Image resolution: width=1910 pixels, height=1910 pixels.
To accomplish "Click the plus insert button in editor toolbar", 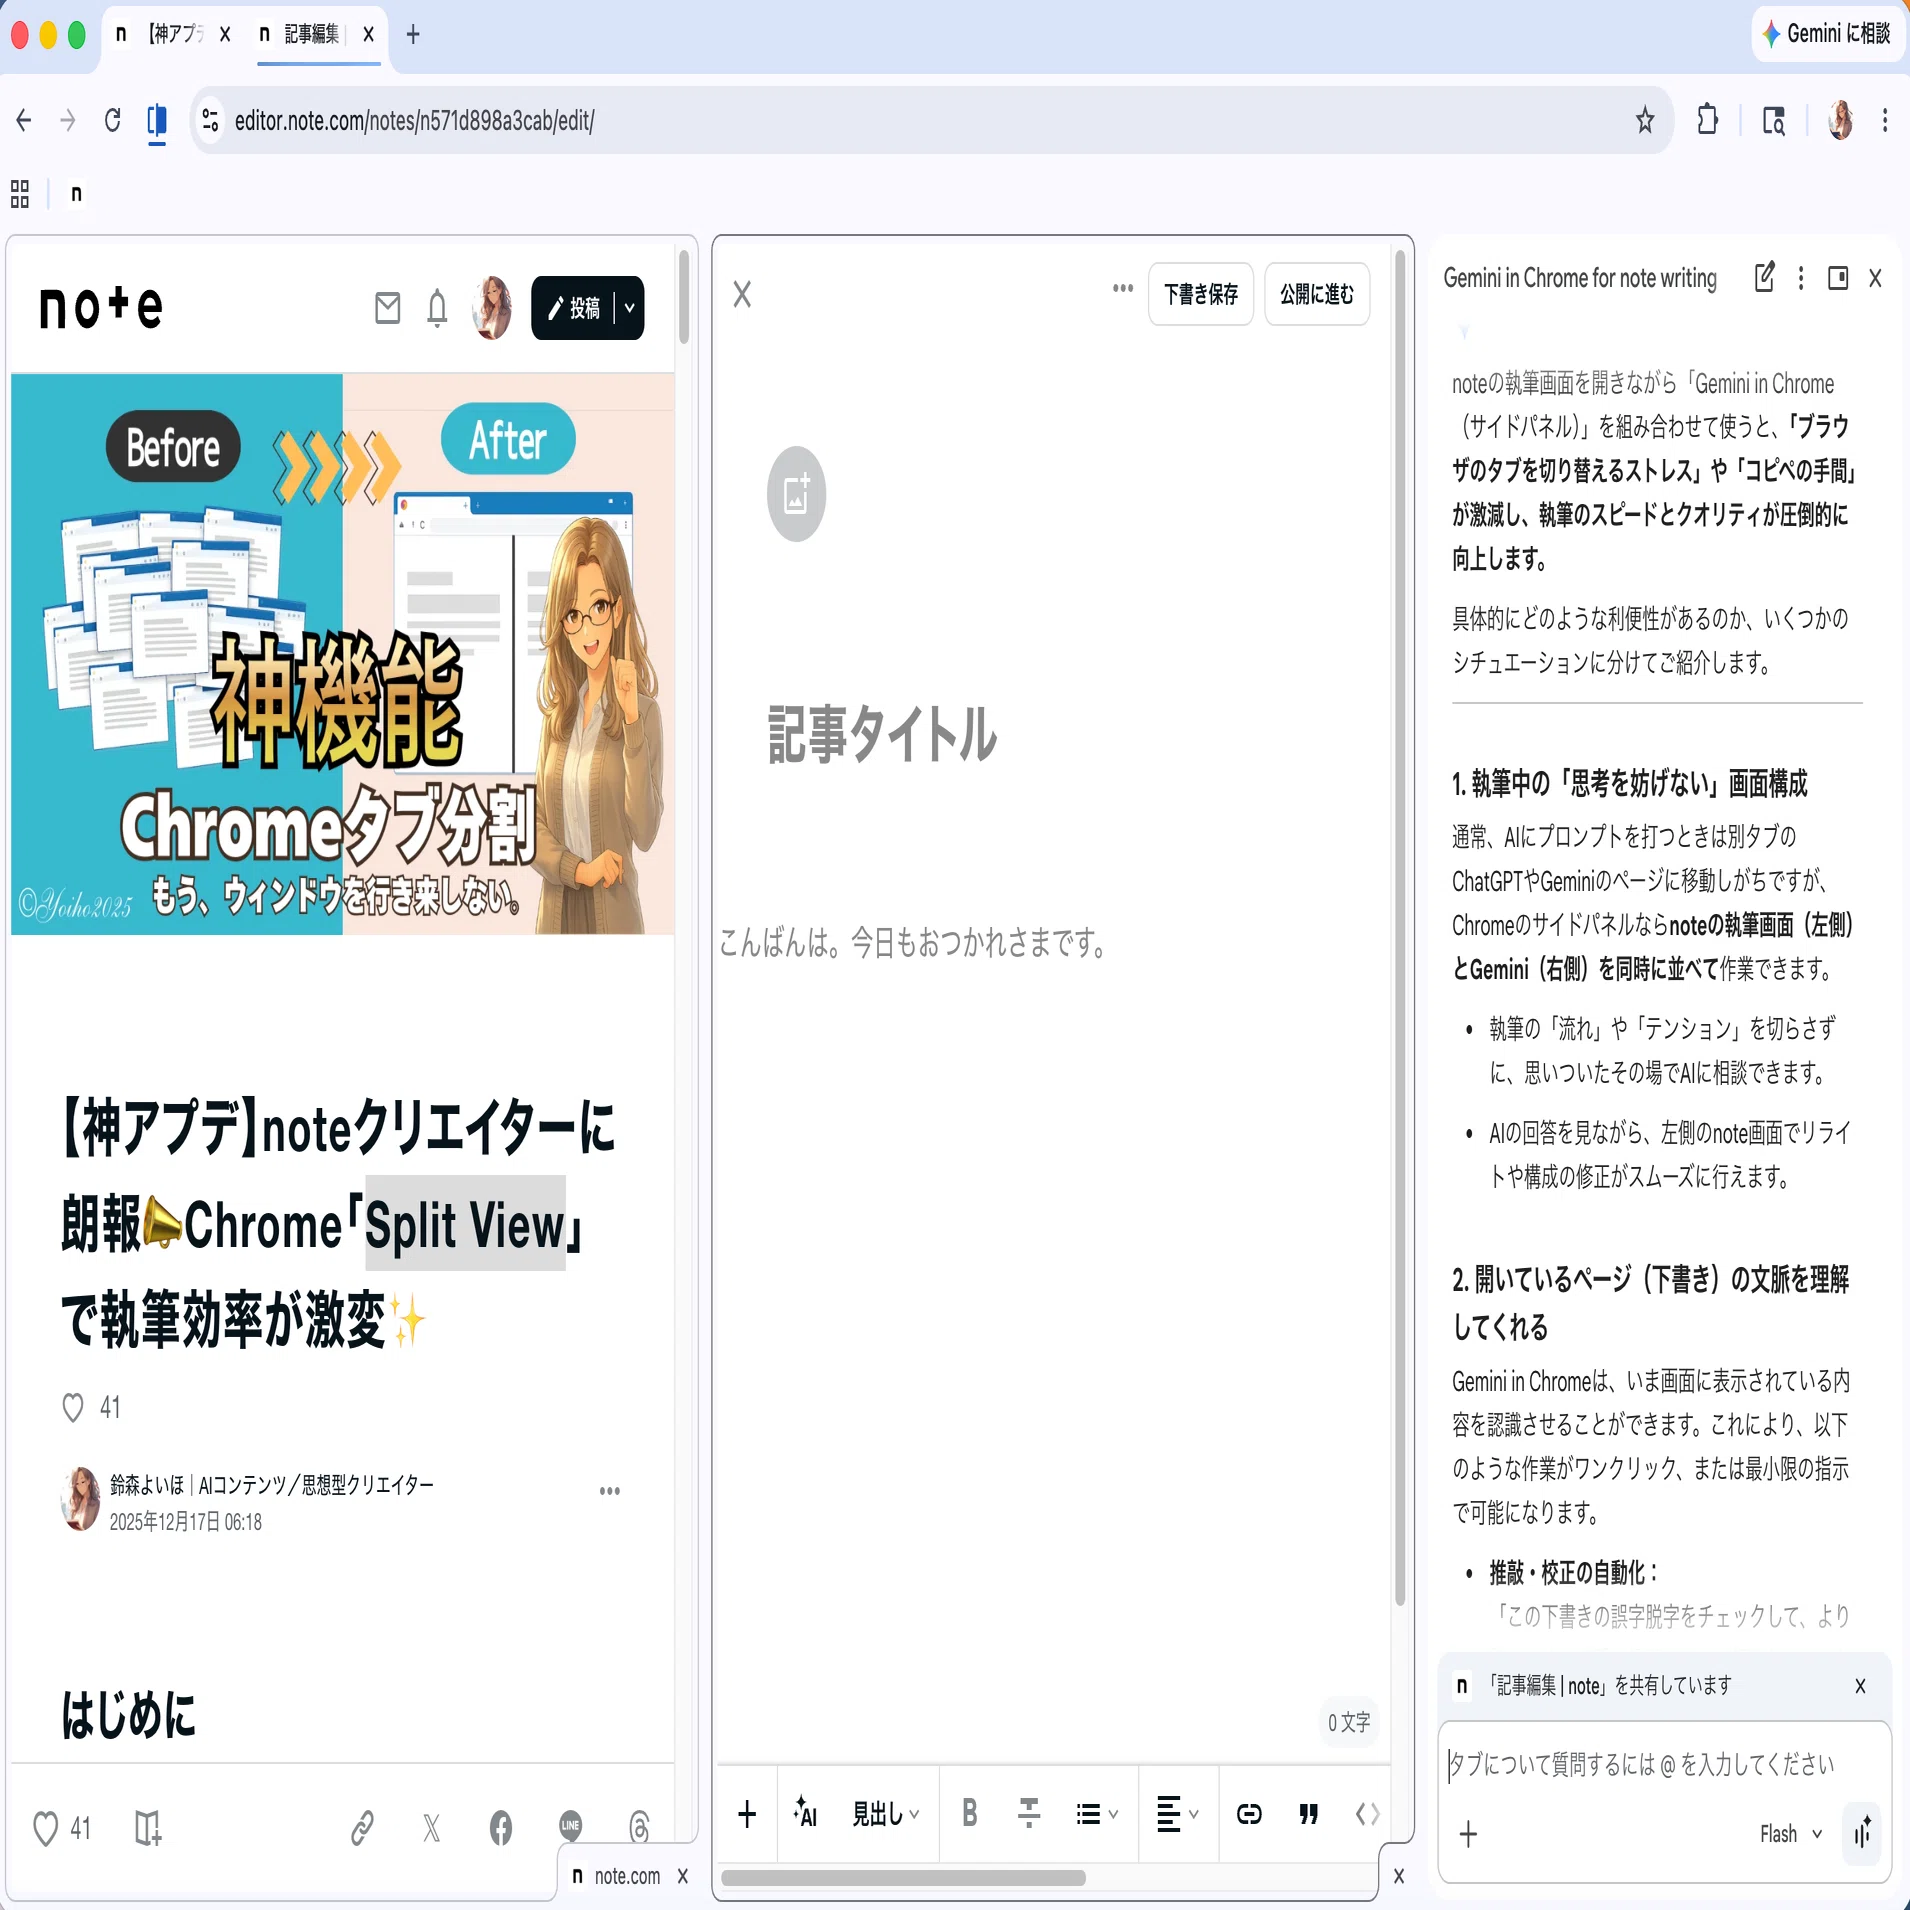I will tap(747, 1814).
